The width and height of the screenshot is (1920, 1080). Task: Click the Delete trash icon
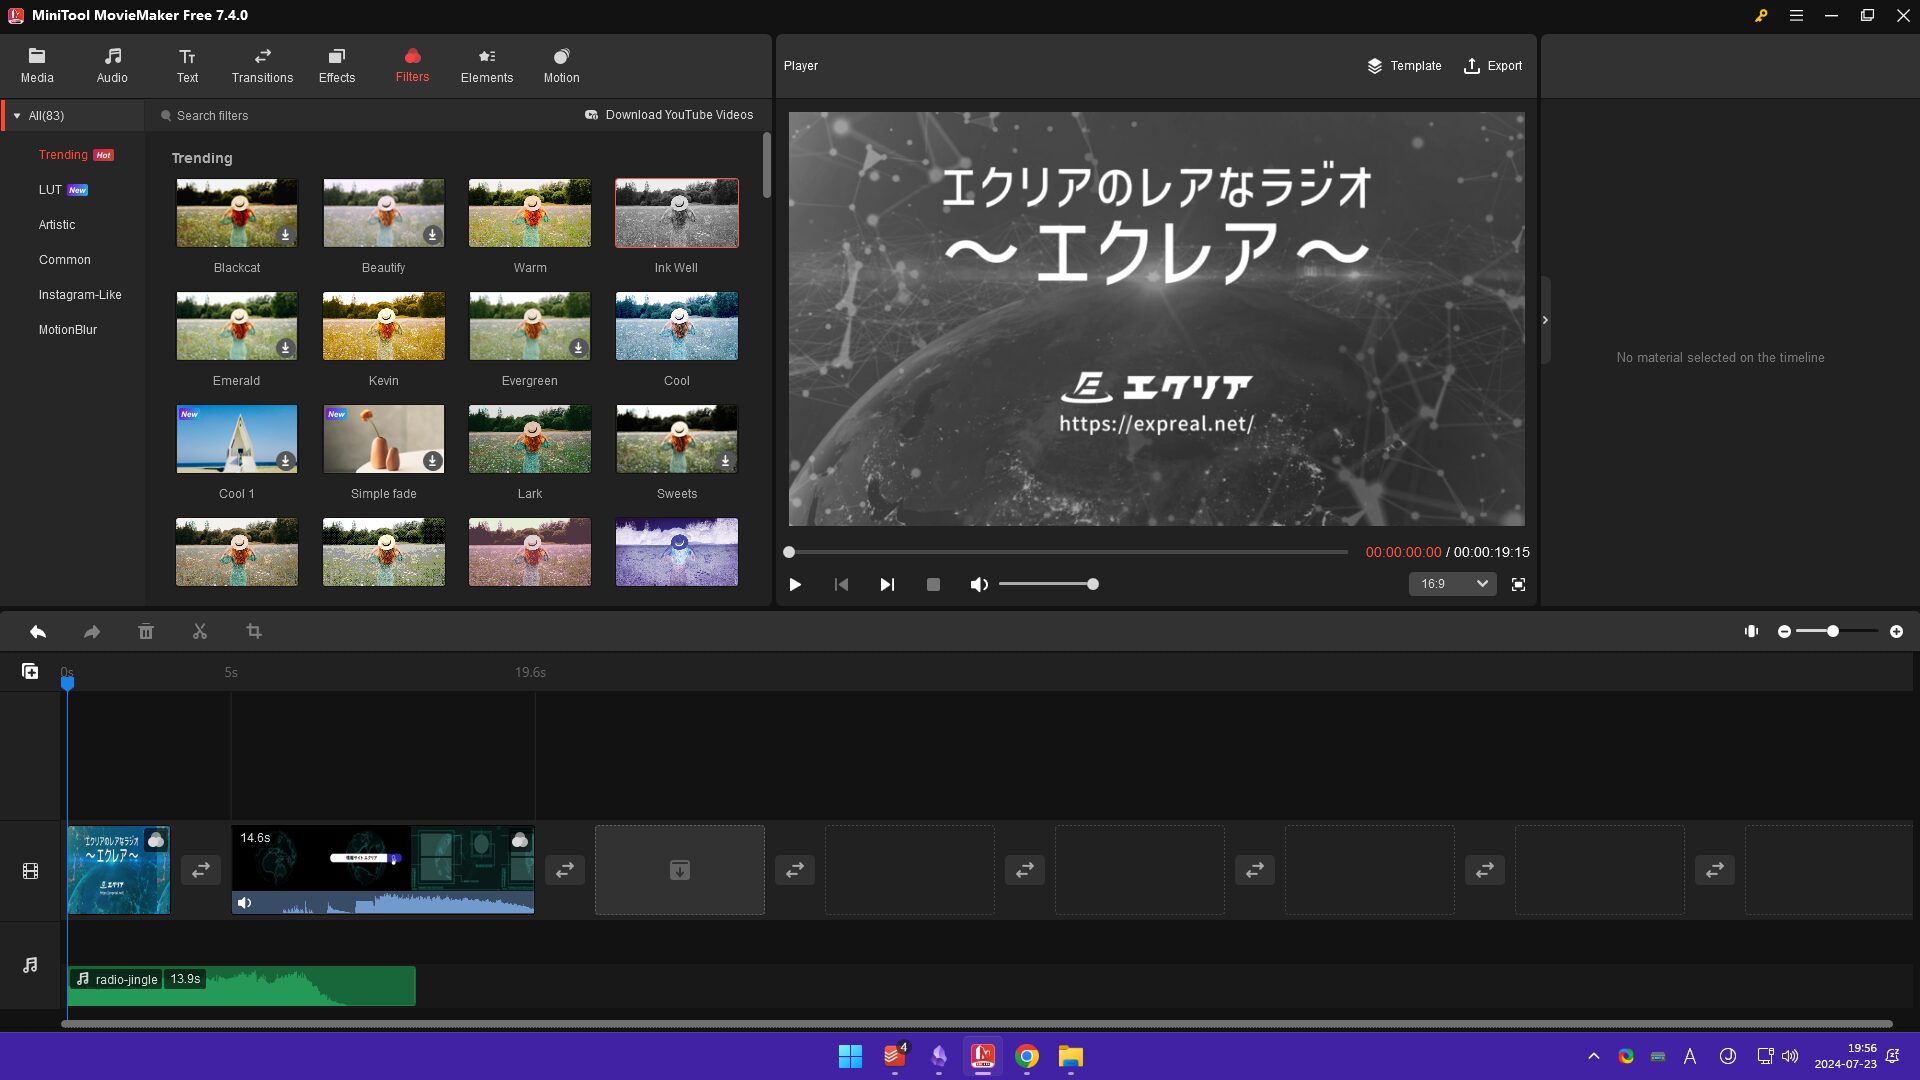[x=146, y=632]
